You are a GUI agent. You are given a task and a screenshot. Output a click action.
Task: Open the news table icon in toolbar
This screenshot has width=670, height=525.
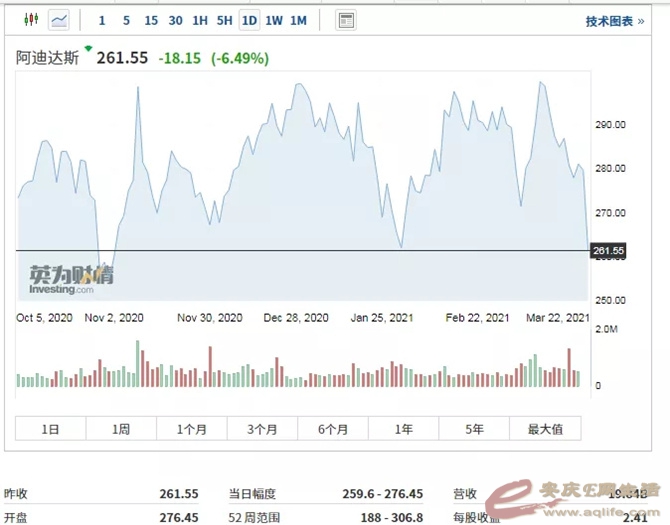(346, 21)
